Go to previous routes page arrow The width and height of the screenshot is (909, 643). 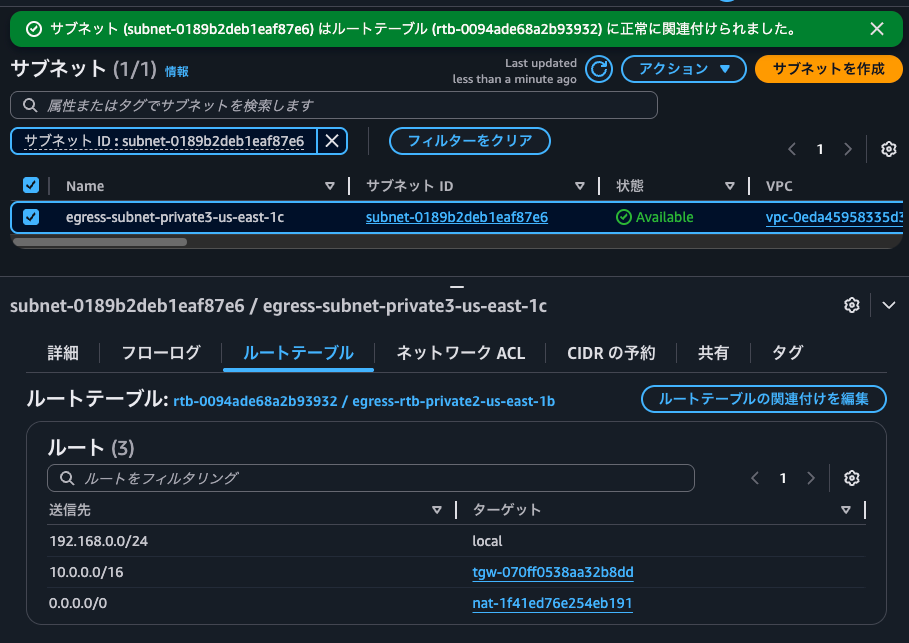(x=755, y=478)
